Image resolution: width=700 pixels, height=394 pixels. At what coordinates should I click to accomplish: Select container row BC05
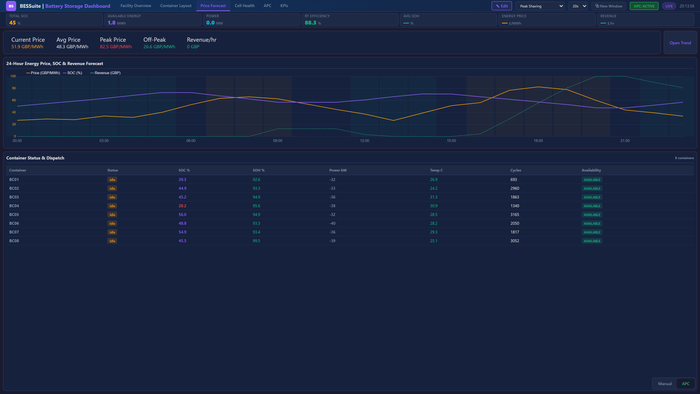(x=350, y=215)
